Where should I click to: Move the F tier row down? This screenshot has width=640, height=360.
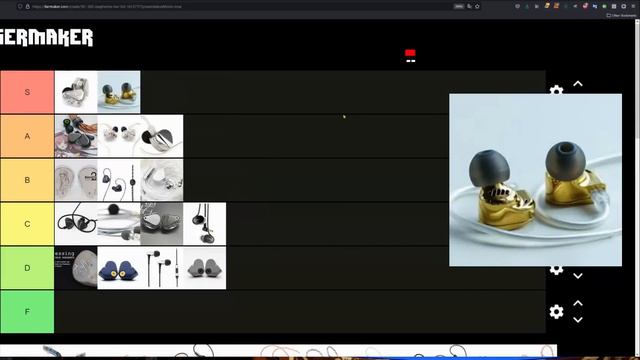click(x=578, y=320)
